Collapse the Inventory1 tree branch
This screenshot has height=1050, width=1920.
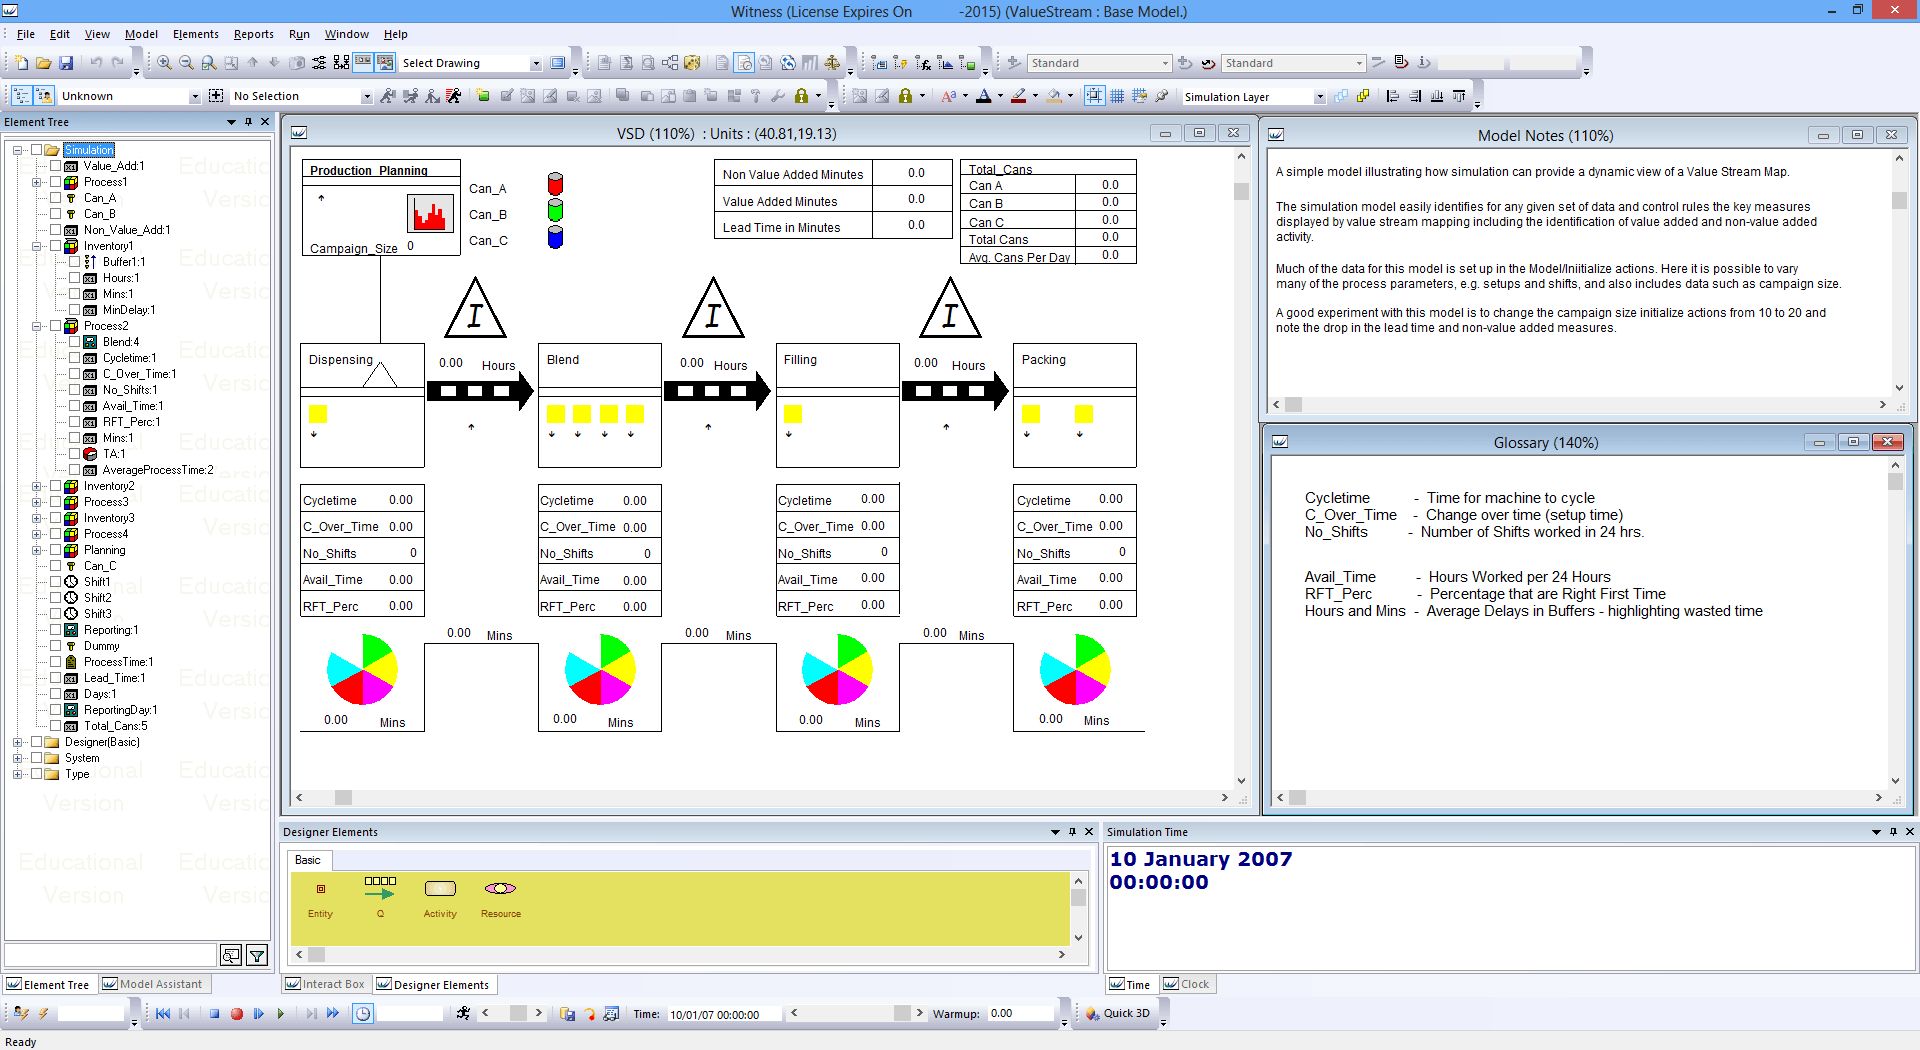coord(36,245)
